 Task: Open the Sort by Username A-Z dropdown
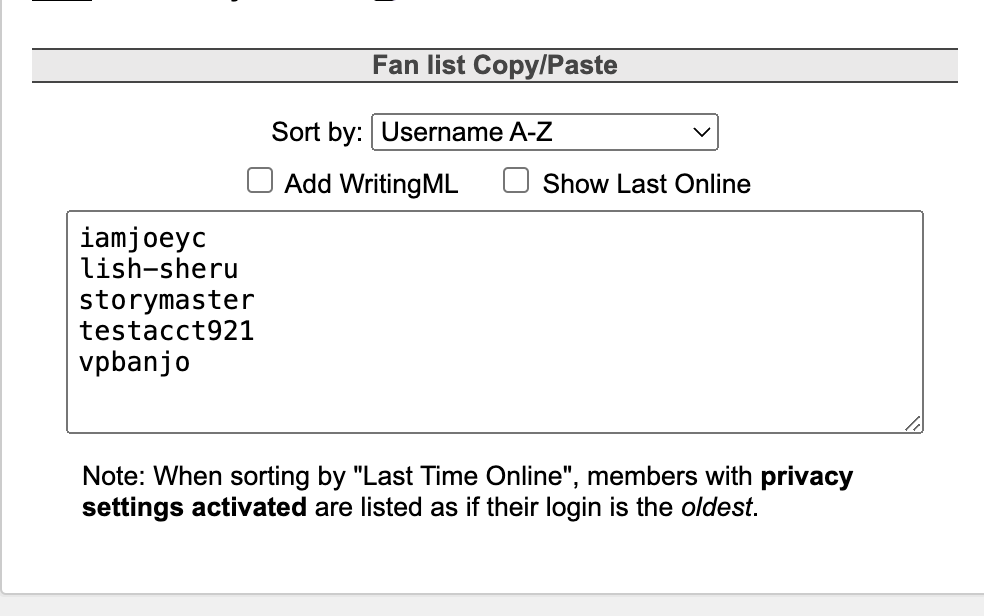coord(544,132)
